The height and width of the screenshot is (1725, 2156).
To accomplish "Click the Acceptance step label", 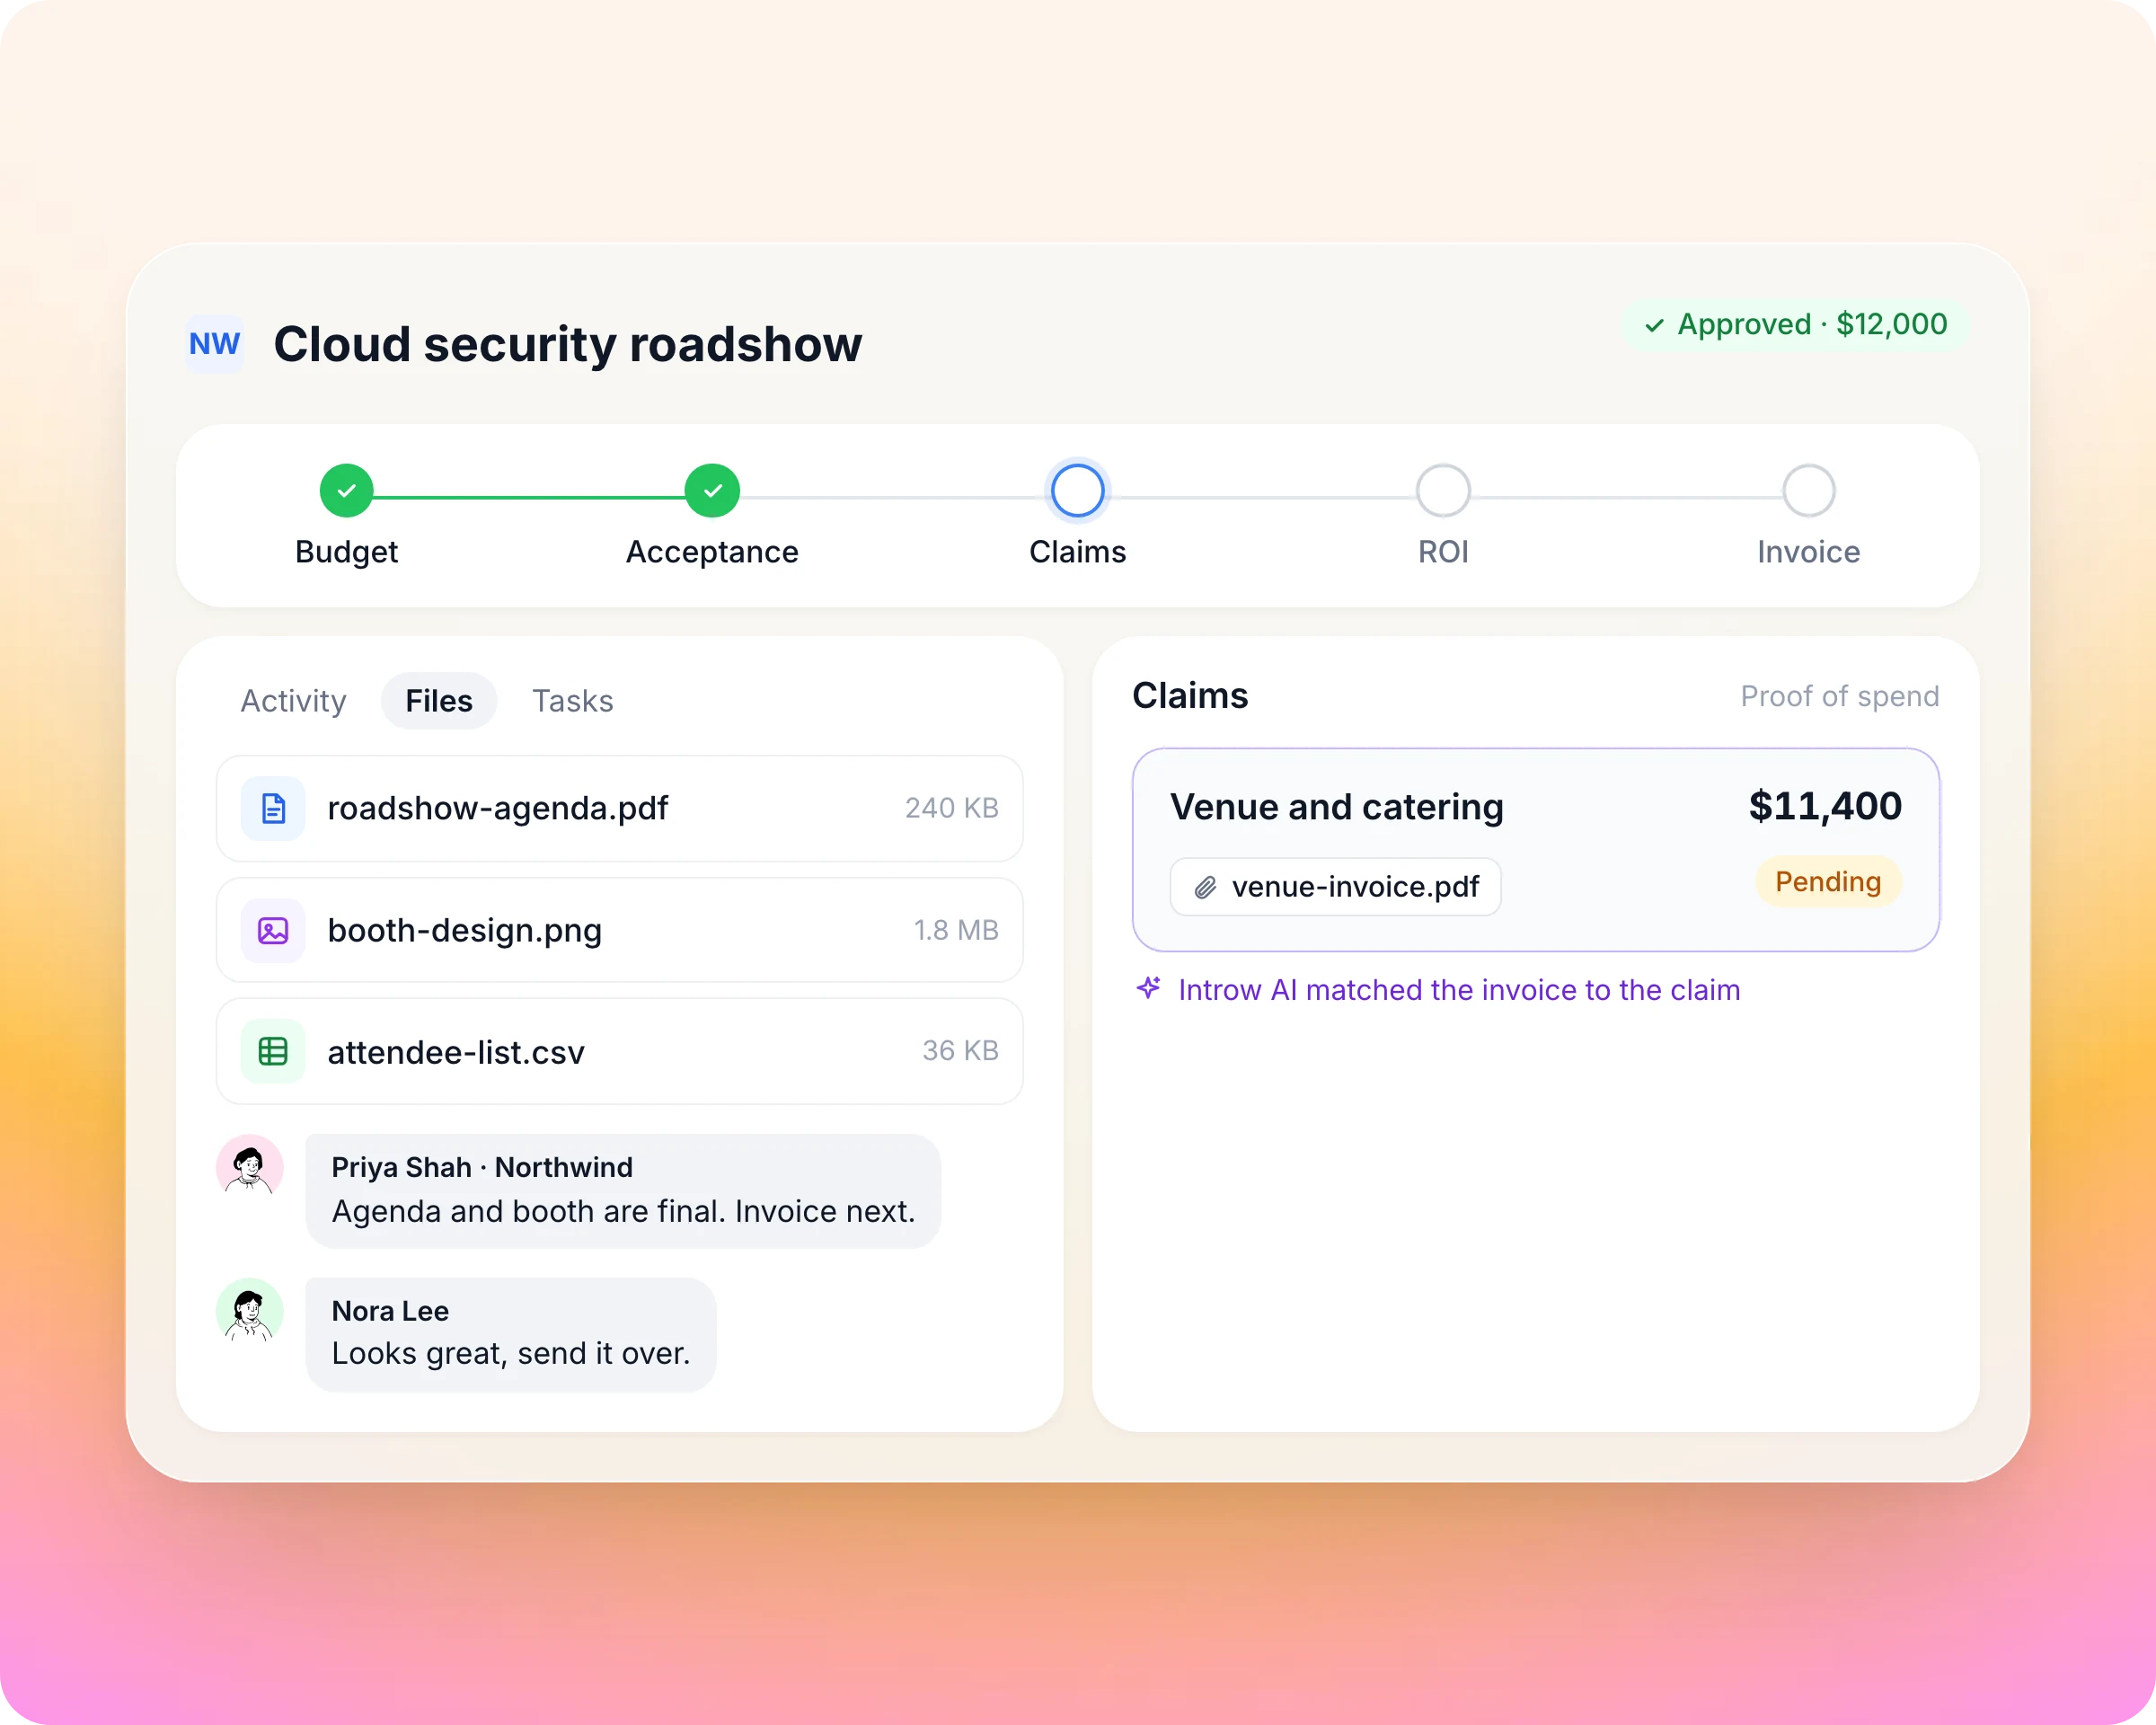I will [712, 552].
